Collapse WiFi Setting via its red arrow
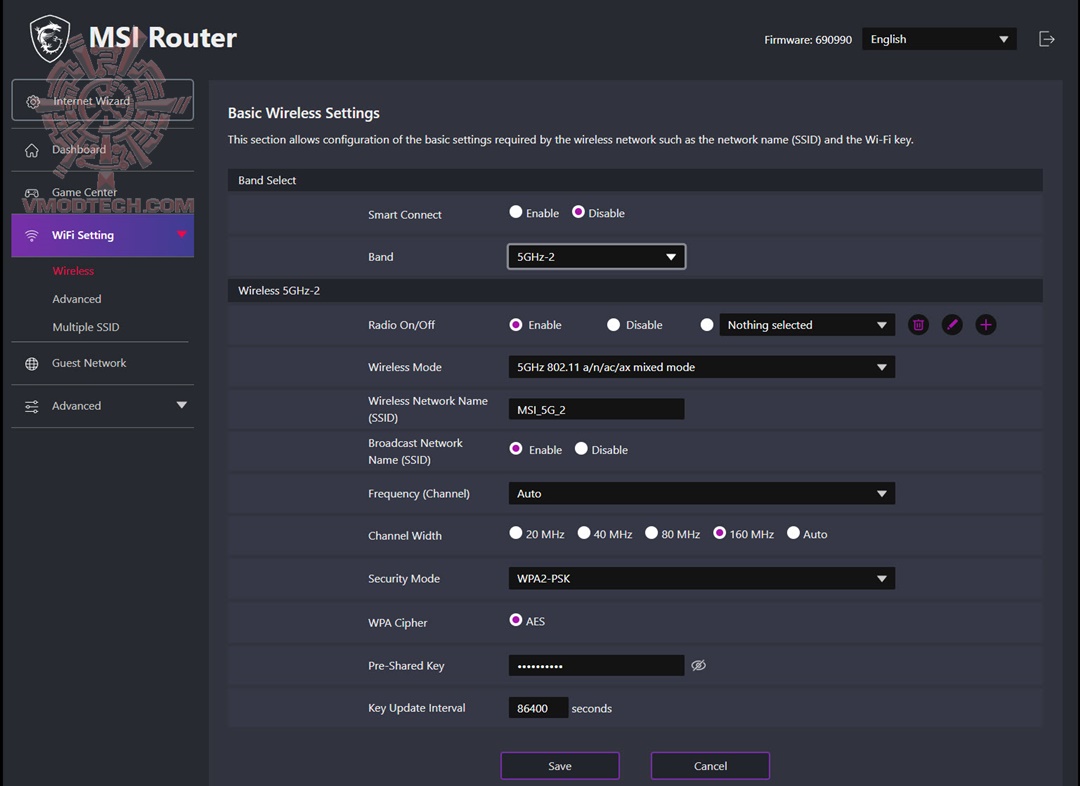The image size is (1080, 786). click(182, 234)
